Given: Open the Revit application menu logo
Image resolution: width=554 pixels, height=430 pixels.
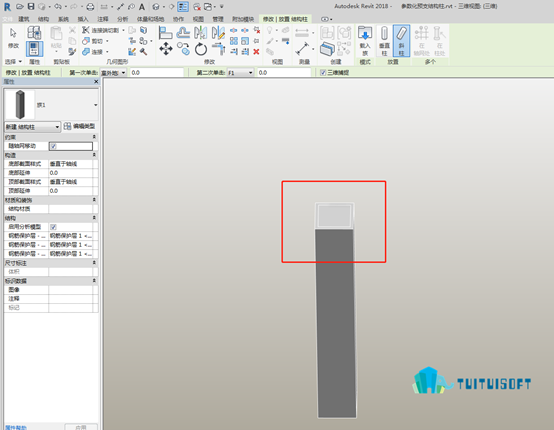Looking at the screenshot, I should pyautogui.click(x=7, y=7).
